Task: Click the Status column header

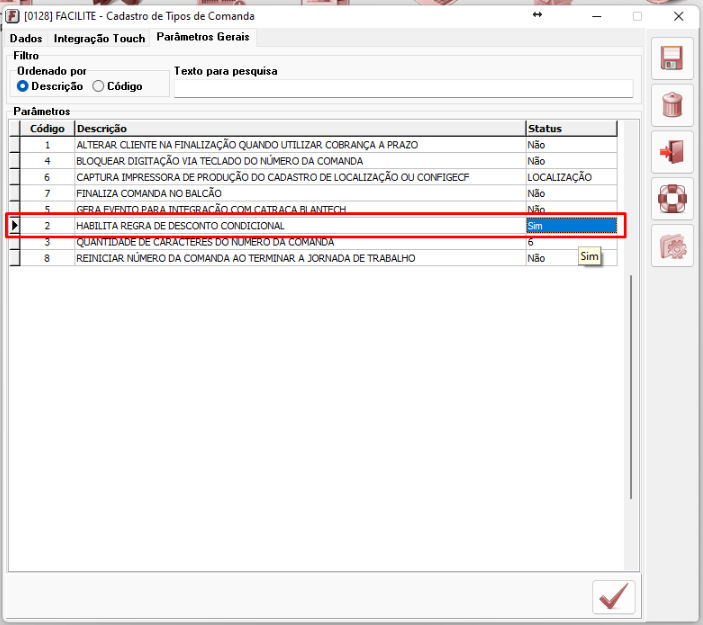Action: click(x=572, y=129)
